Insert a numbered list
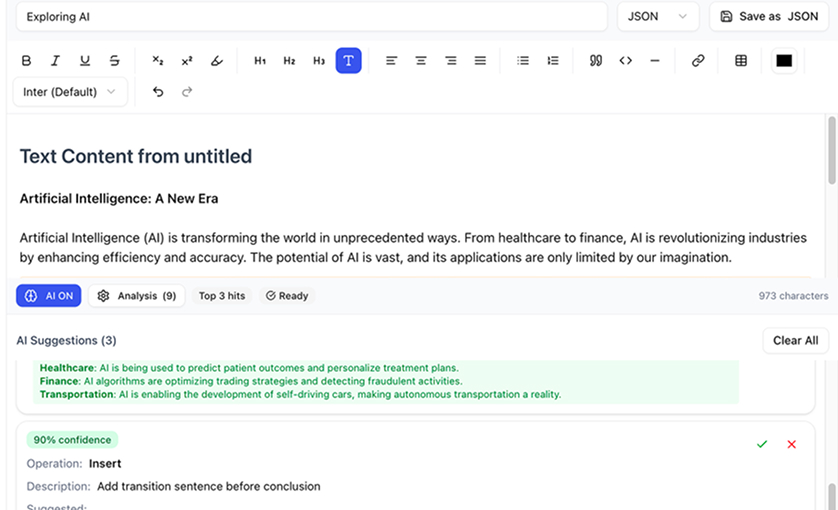838x510 pixels. coord(553,61)
